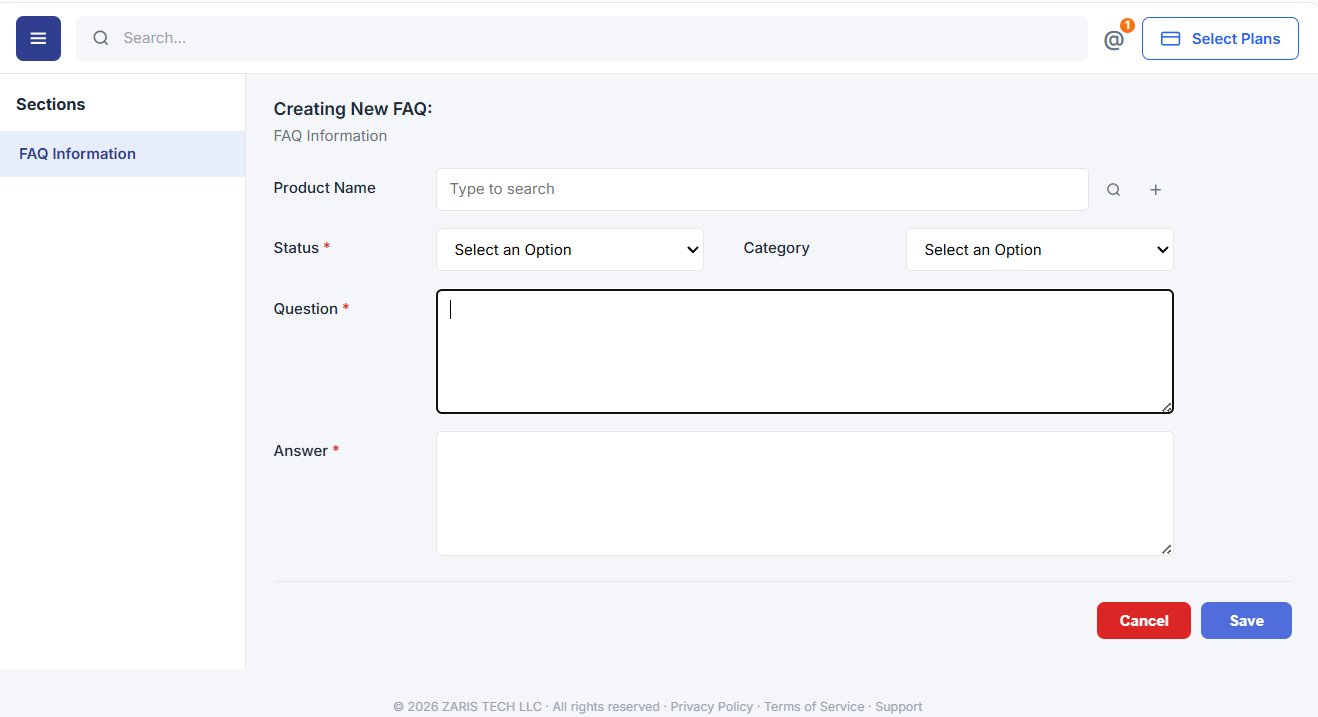This screenshot has height=717, width=1318.
Task: Open the @ mentions notification icon
Action: click(x=1114, y=40)
